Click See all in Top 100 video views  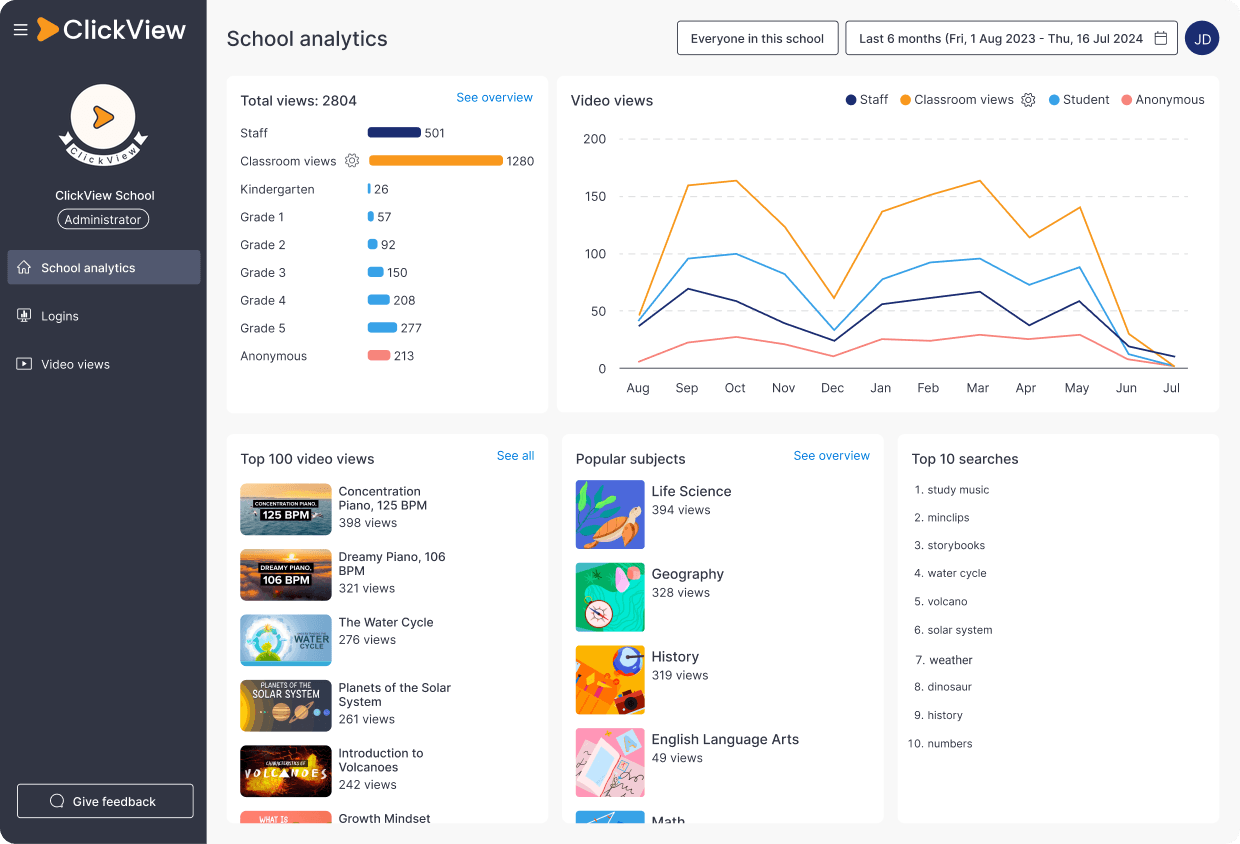(515, 455)
